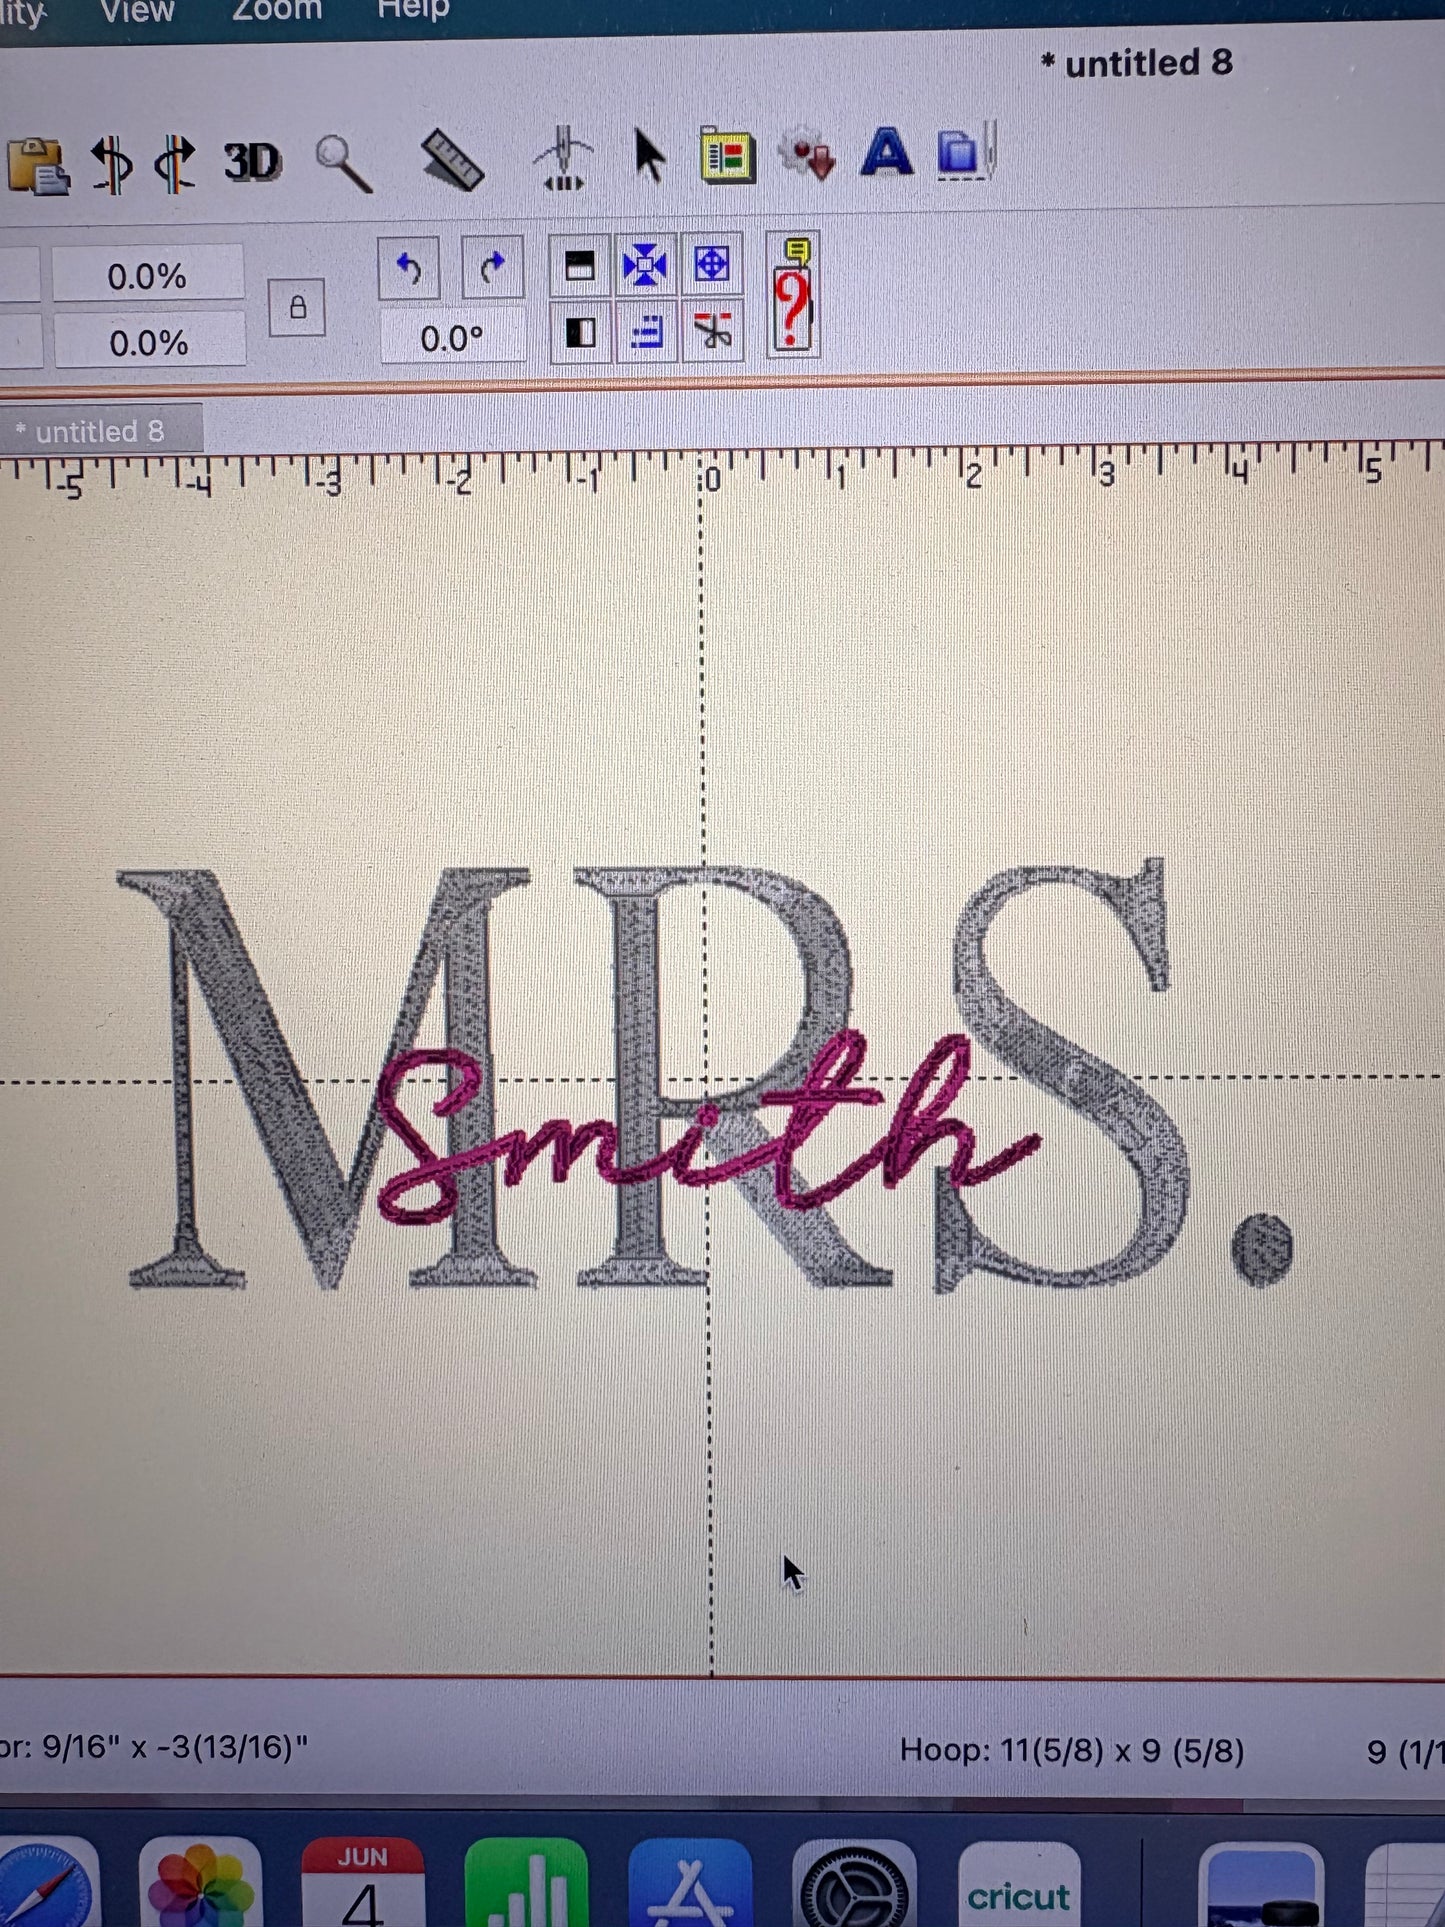This screenshot has width=1445, height=1927.
Task: Select the magnifying glass zoom tool
Action: coord(343,163)
